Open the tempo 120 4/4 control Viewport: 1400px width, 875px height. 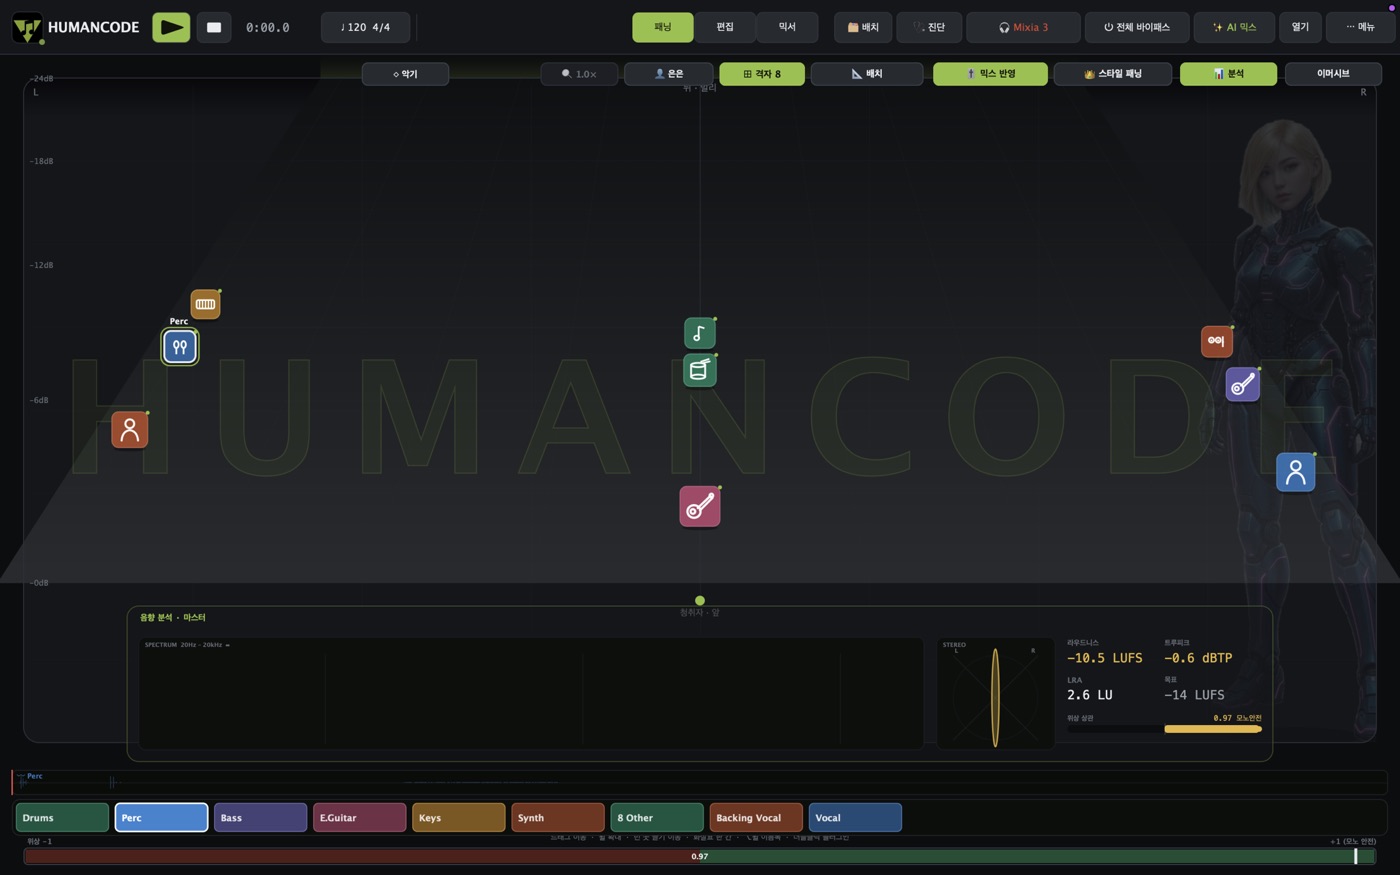pos(365,27)
